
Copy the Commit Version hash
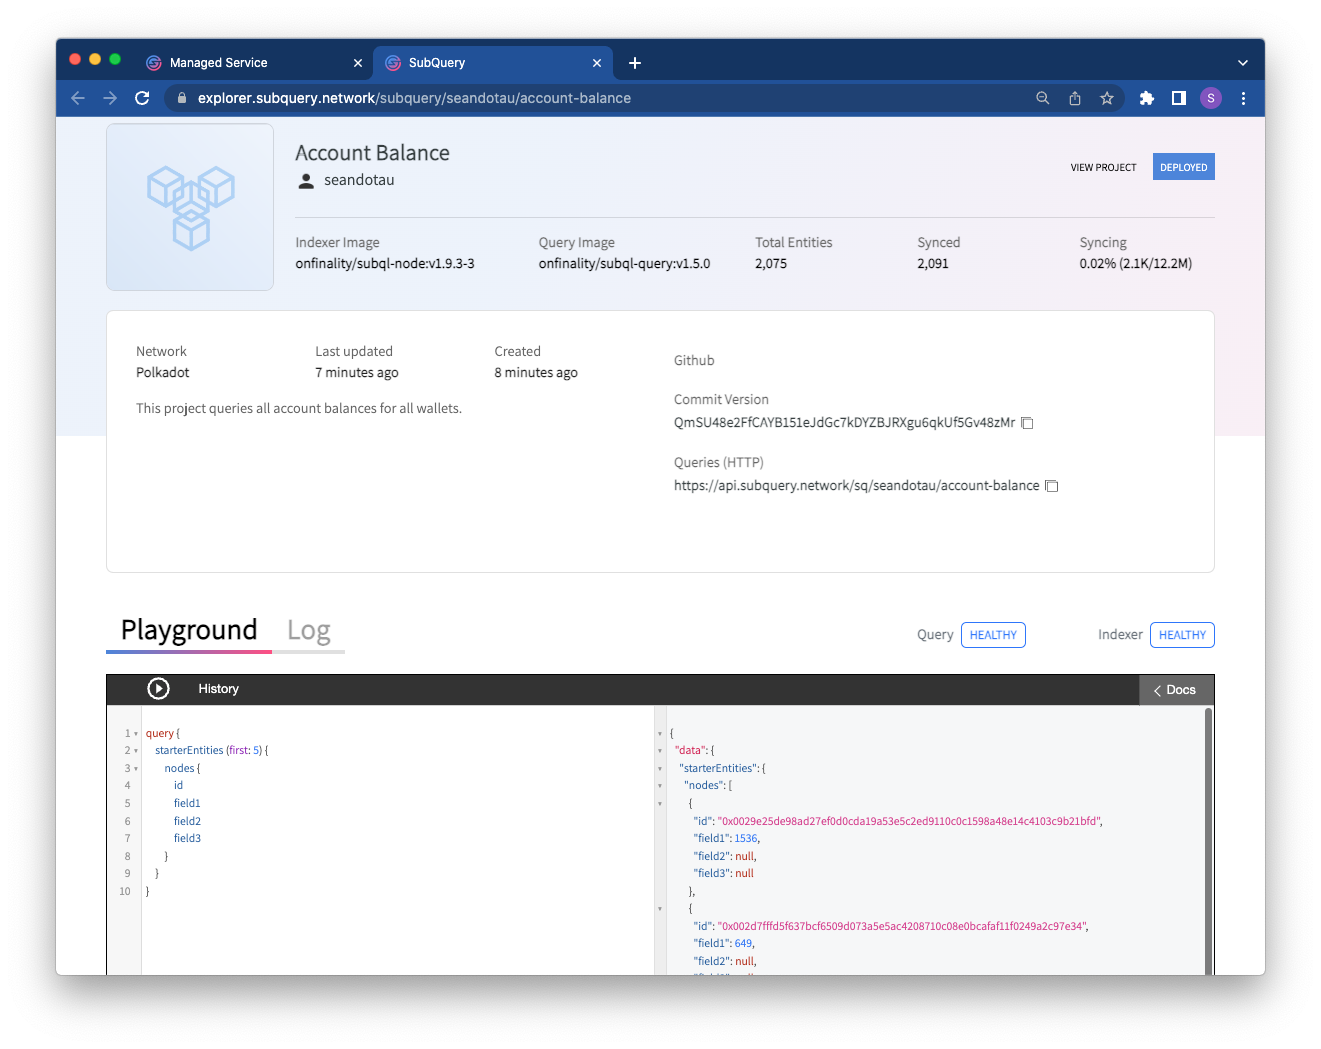pos(1027,423)
